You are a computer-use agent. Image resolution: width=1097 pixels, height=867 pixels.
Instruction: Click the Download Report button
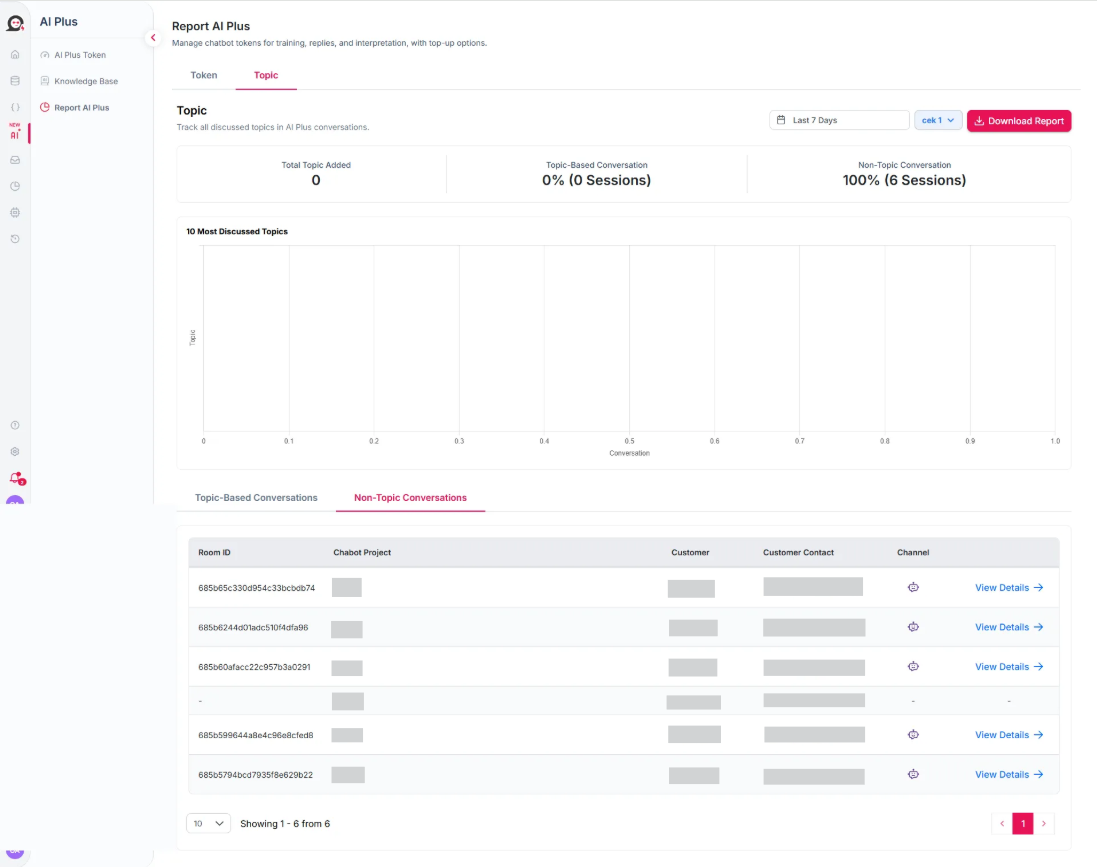click(1018, 121)
